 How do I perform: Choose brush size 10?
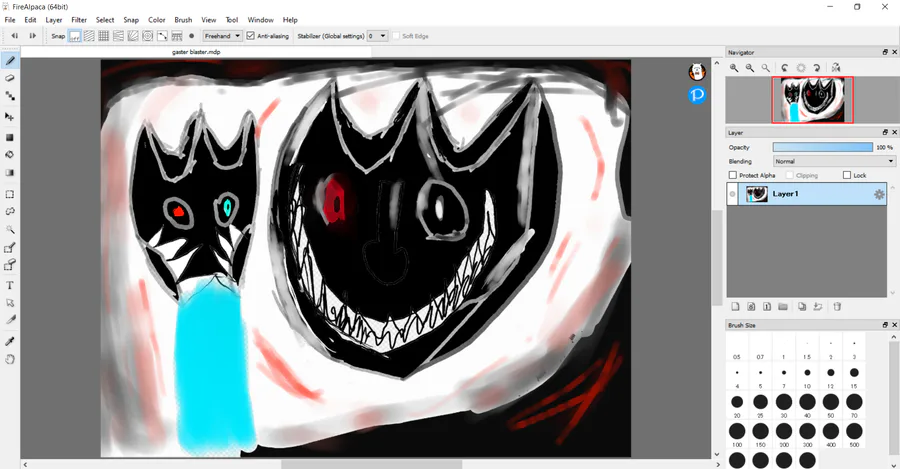(x=807, y=373)
